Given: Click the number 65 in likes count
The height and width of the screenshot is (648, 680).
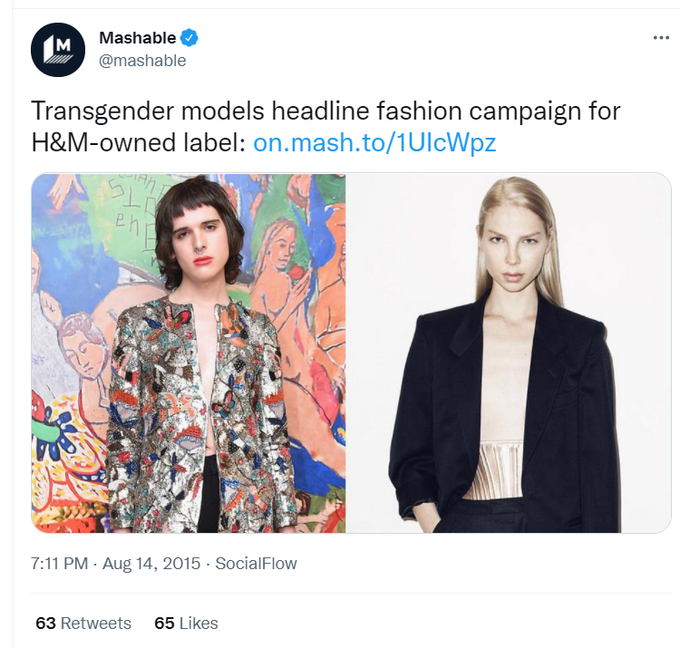Looking at the screenshot, I should (x=164, y=623).
